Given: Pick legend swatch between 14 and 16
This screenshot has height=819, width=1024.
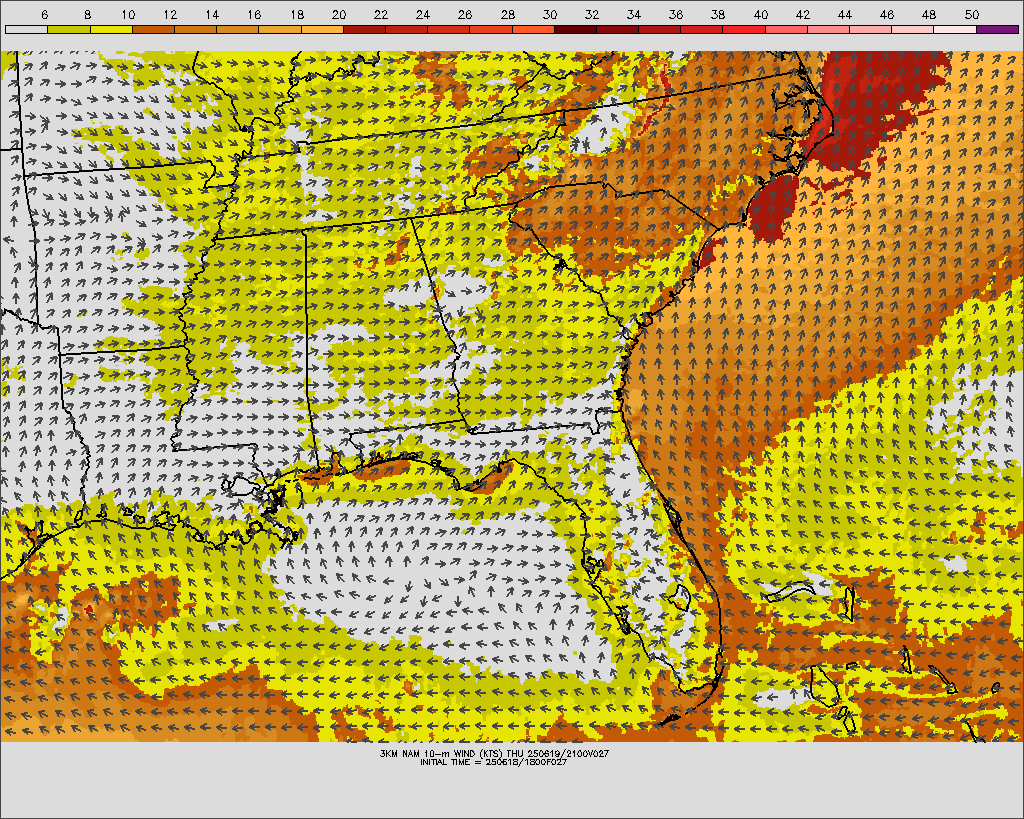Looking at the screenshot, I should (x=238, y=29).
